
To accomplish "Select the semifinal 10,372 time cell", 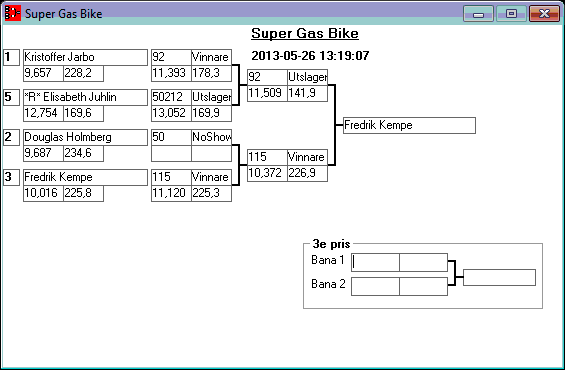I will tap(268, 173).
